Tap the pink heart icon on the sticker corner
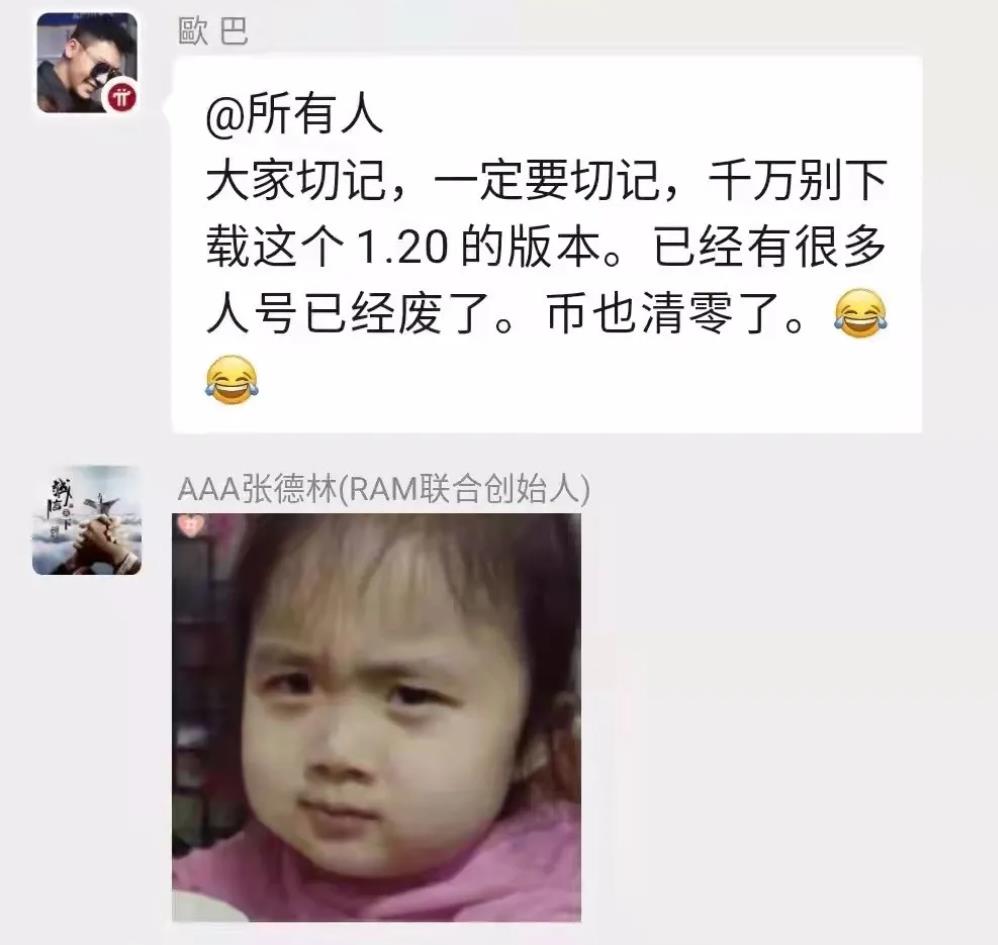998x945 pixels. click(x=188, y=526)
